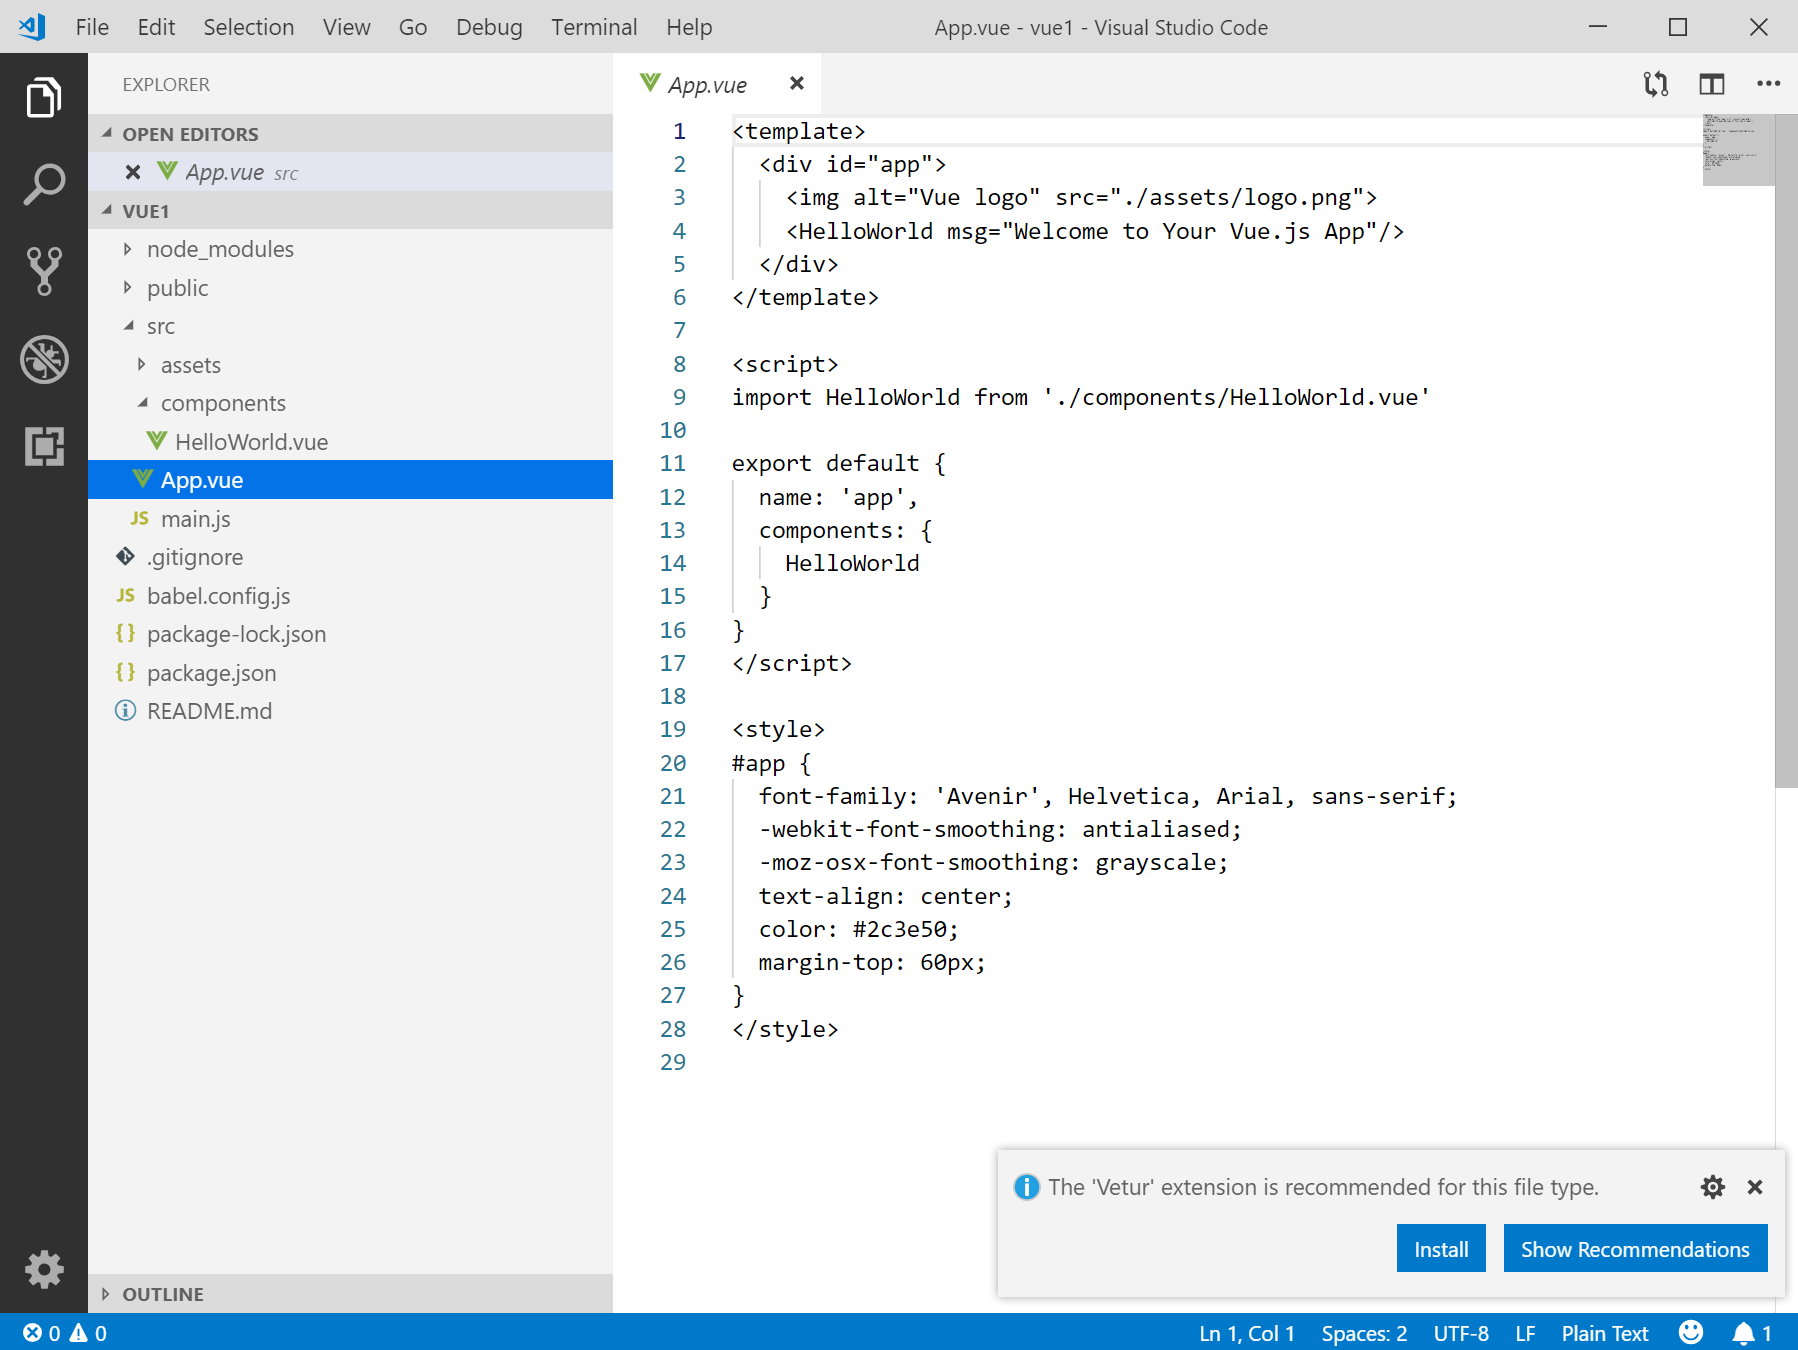1798x1350 pixels.
Task: Expand the assets folder
Action: [x=350, y=365]
